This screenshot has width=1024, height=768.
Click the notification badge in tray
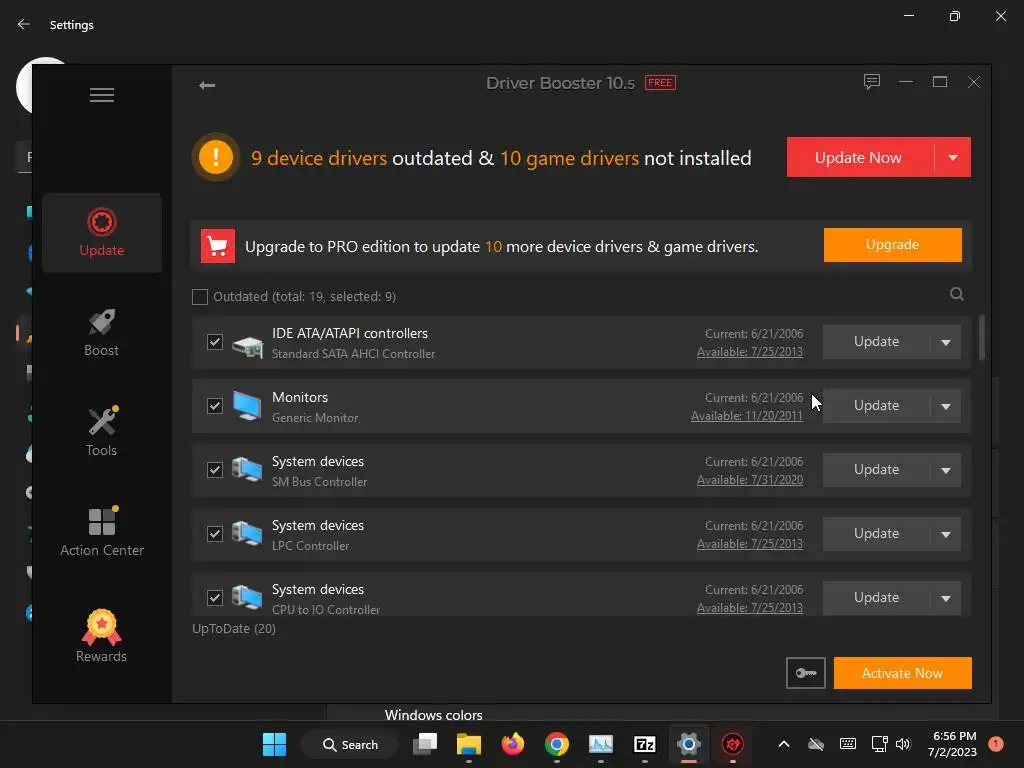[x=996, y=744]
